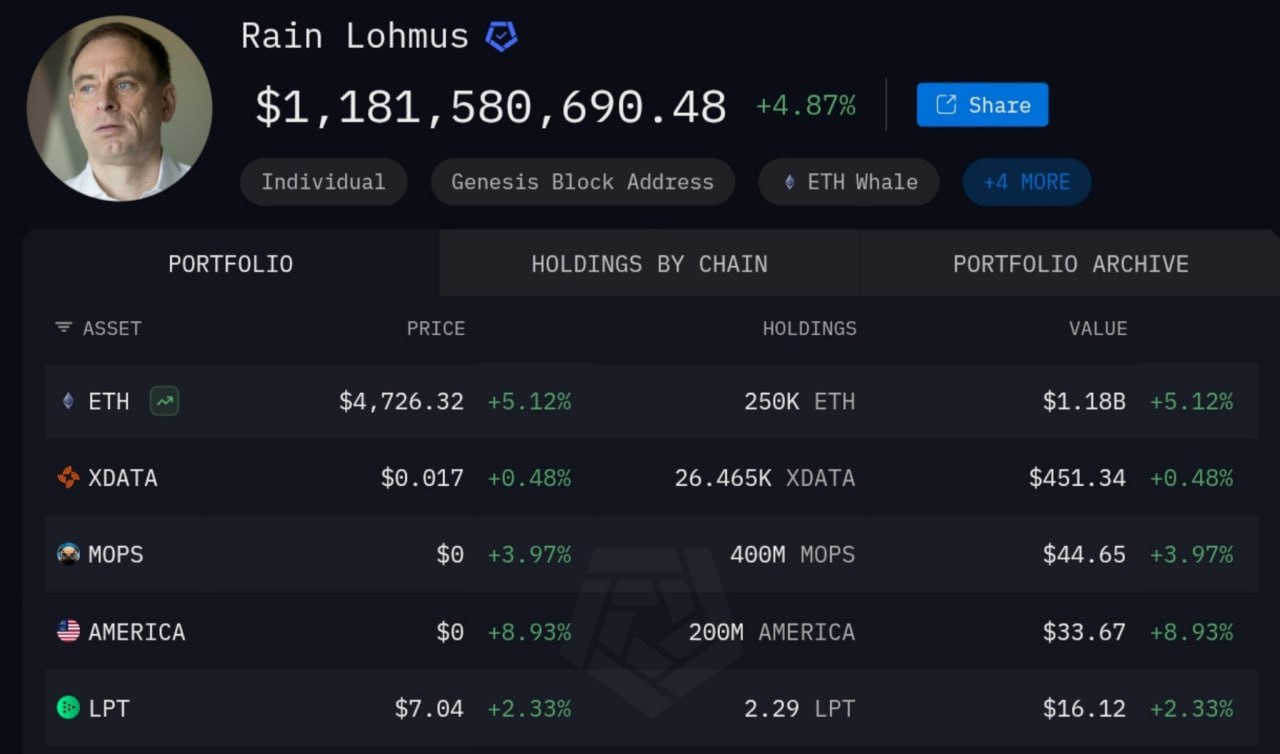Switch to the PORTFOLIO tab
The height and width of the screenshot is (754, 1280).
(x=231, y=264)
